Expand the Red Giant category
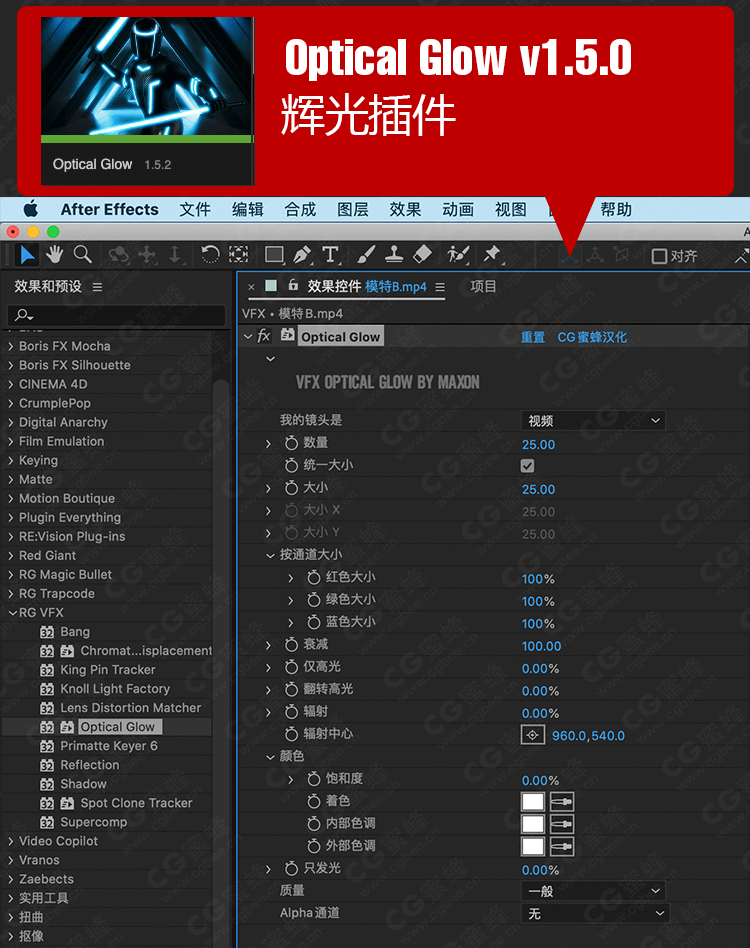750x948 pixels. 11,556
